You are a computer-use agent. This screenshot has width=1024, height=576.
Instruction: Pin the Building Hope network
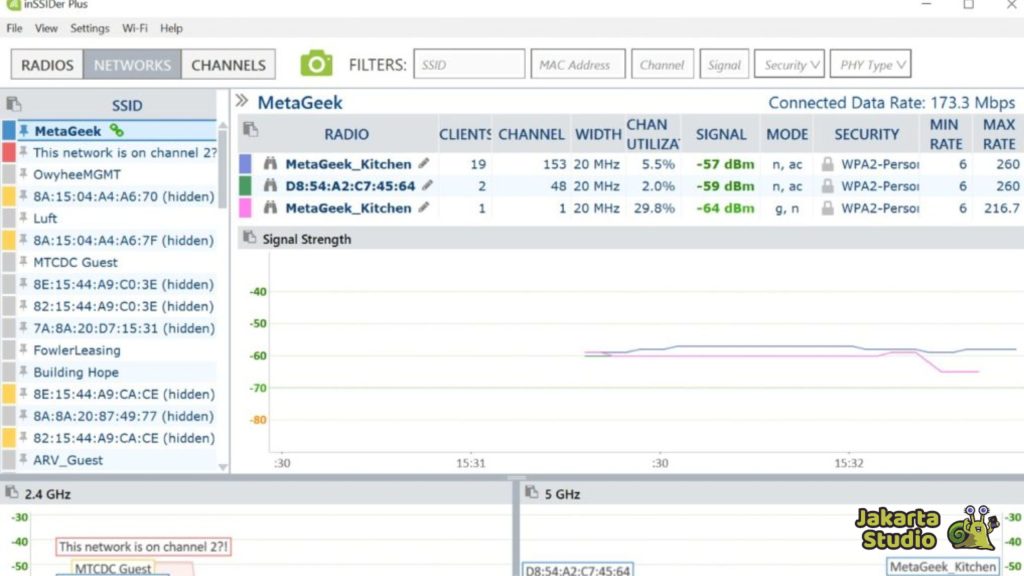[24, 371]
